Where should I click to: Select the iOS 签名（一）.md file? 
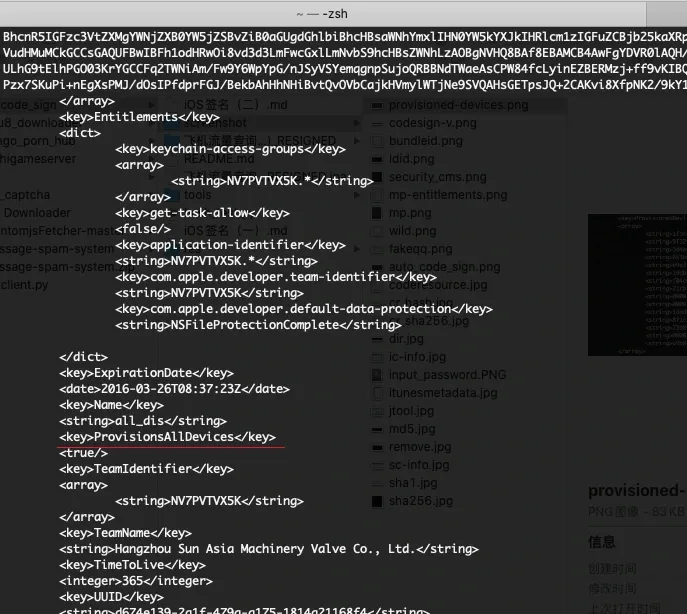236,231
